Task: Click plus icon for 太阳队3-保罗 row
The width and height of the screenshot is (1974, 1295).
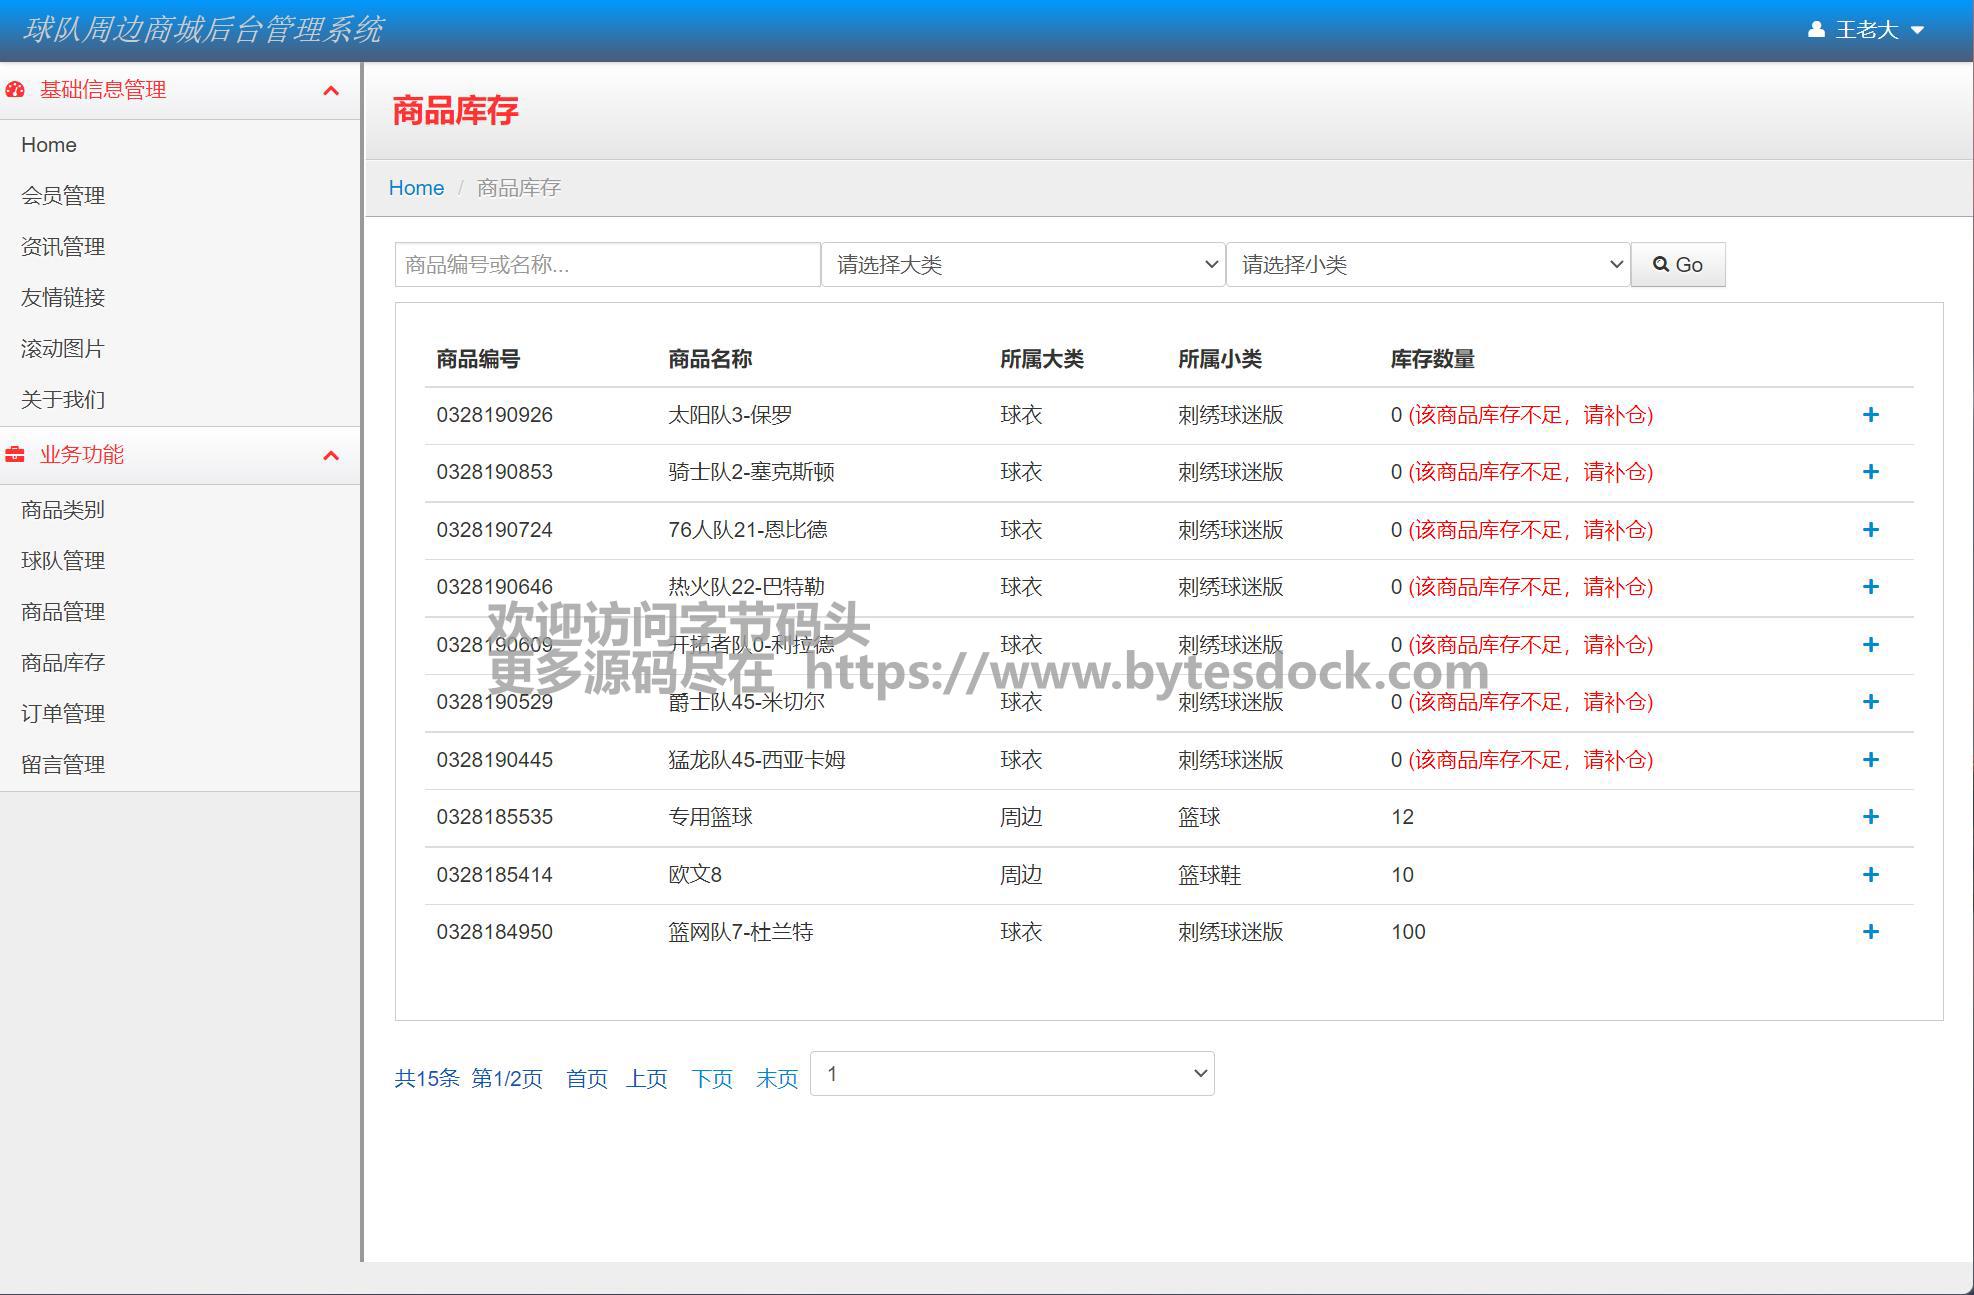Action: [x=1870, y=415]
